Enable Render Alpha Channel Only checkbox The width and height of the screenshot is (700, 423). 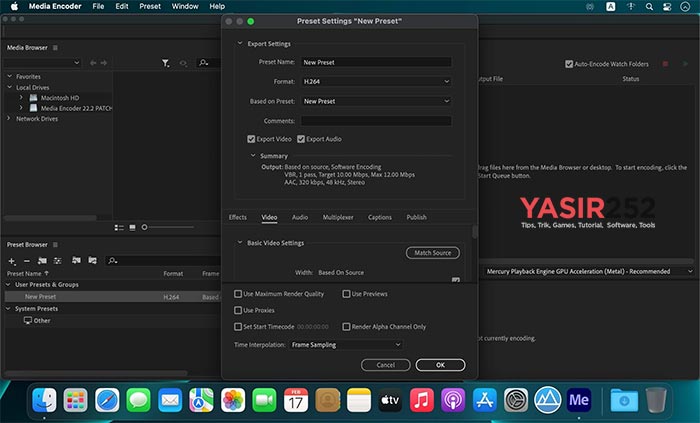pyautogui.click(x=346, y=327)
